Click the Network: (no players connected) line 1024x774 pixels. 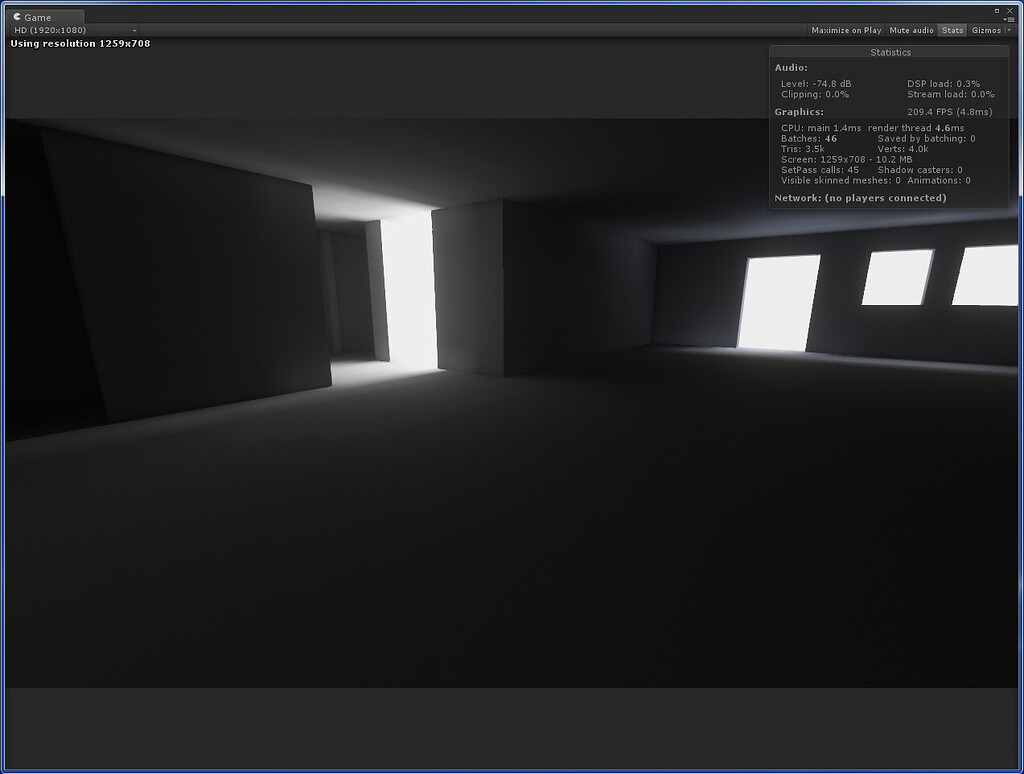click(859, 198)
